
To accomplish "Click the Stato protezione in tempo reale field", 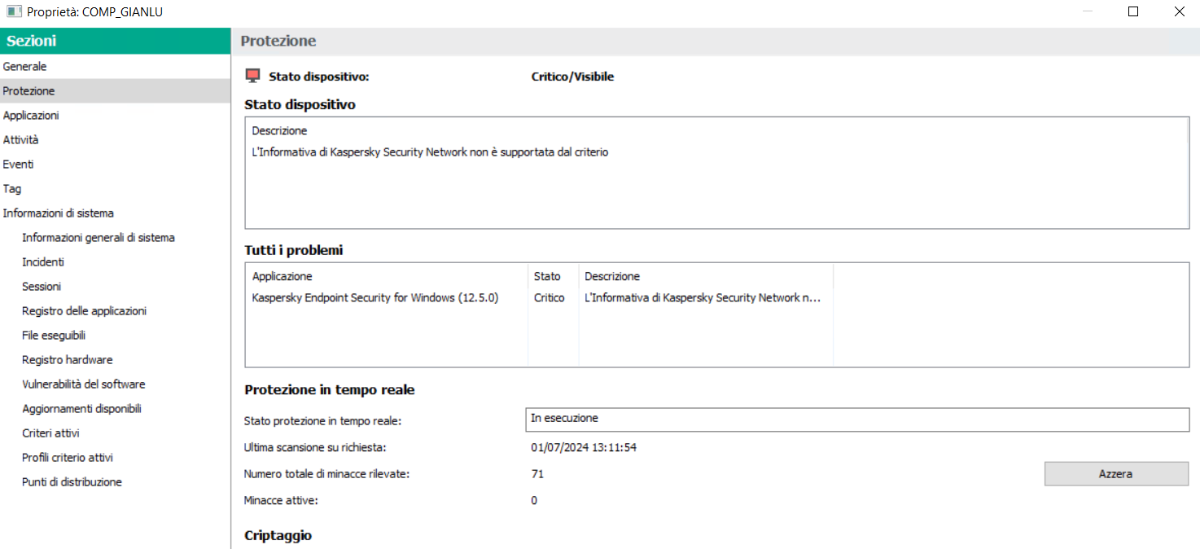I will [857, 419].
